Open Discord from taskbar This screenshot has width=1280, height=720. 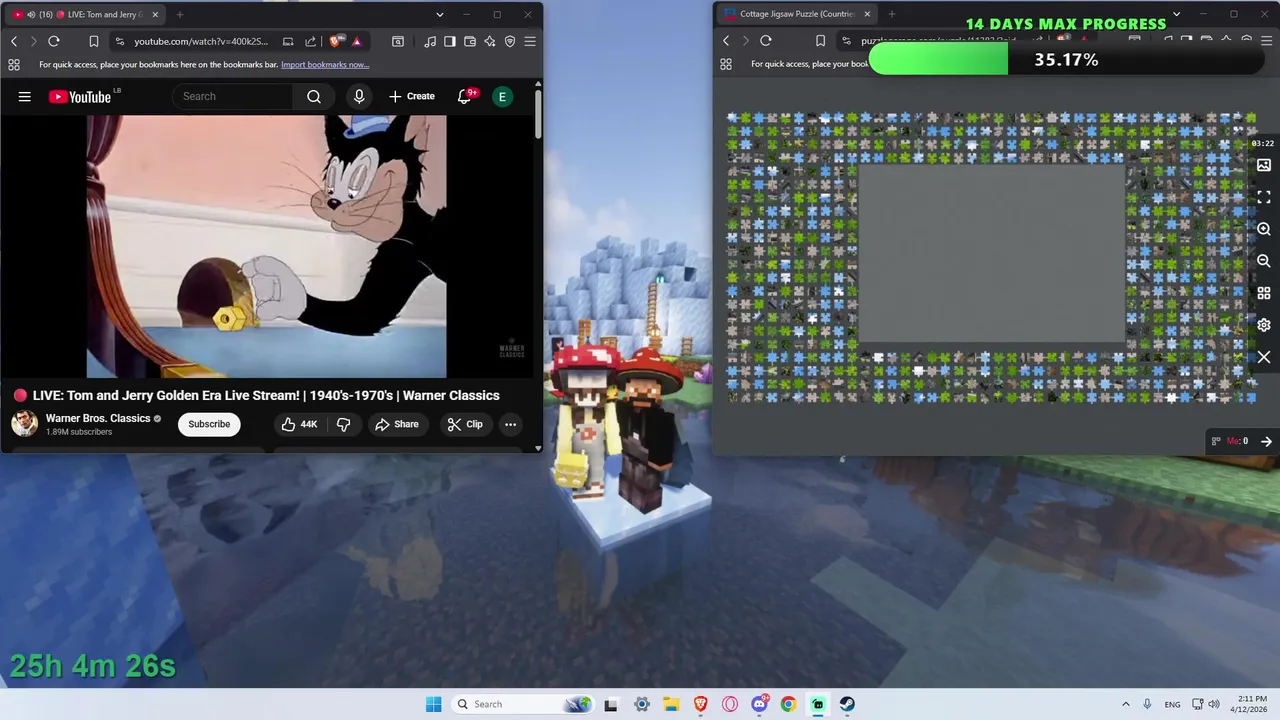coord(759,704)
